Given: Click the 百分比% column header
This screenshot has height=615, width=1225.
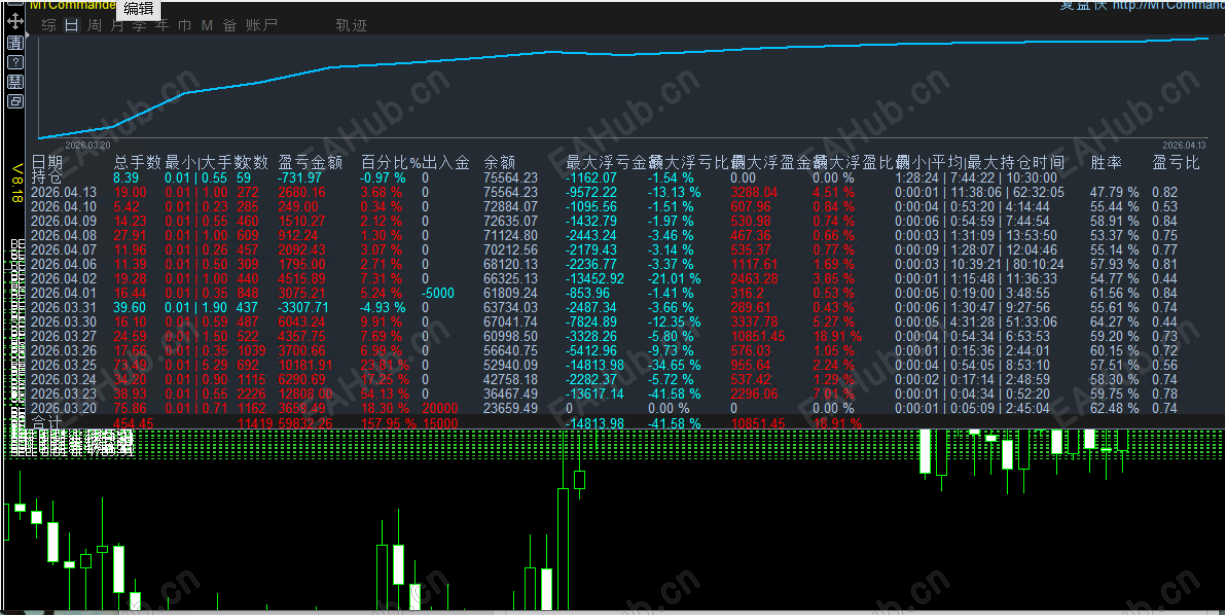Looking at the screenshot, I should click(391, 162).
